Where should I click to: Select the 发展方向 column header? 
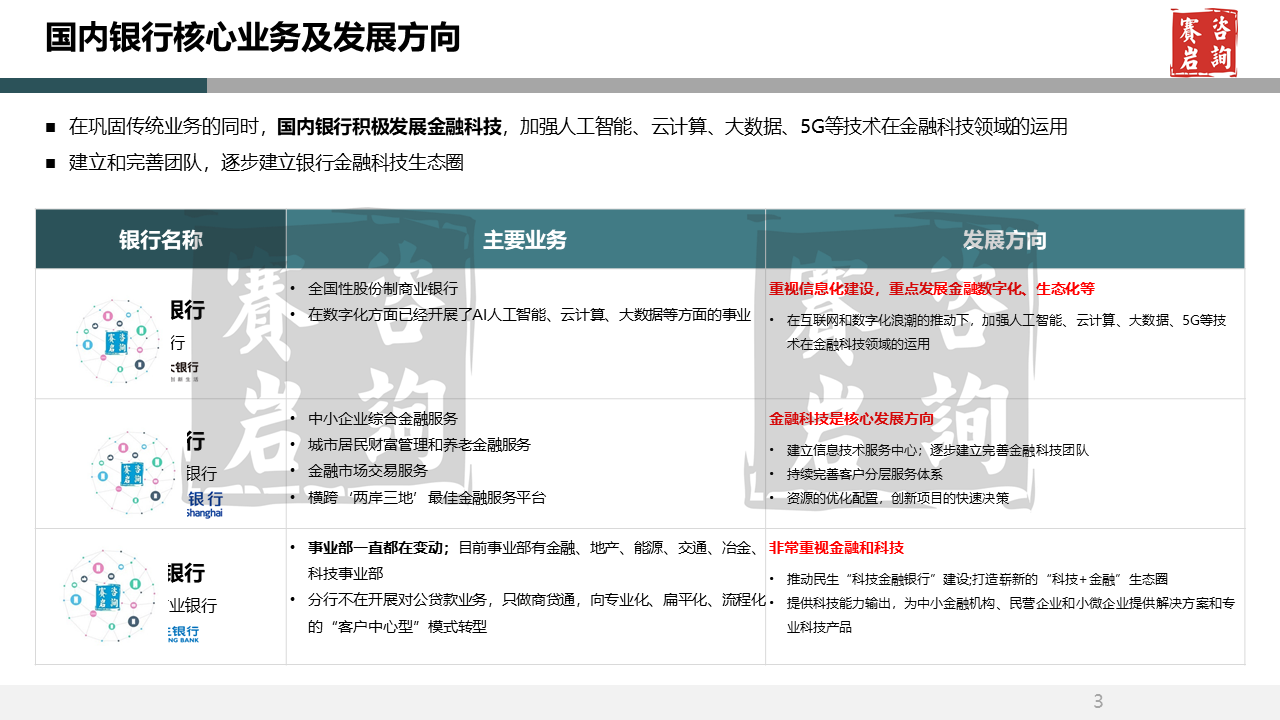pos(1004,240)
